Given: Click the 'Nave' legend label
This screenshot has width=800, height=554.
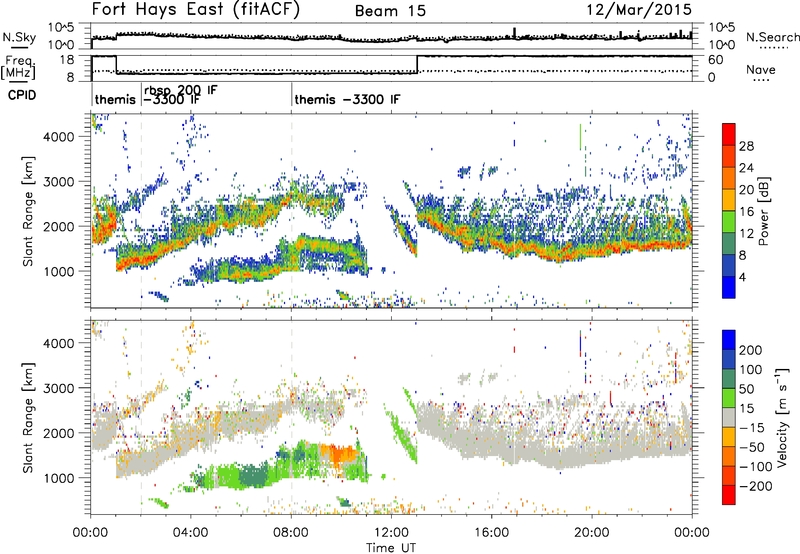Looking at the screenshot, I should tap(761, 69).
